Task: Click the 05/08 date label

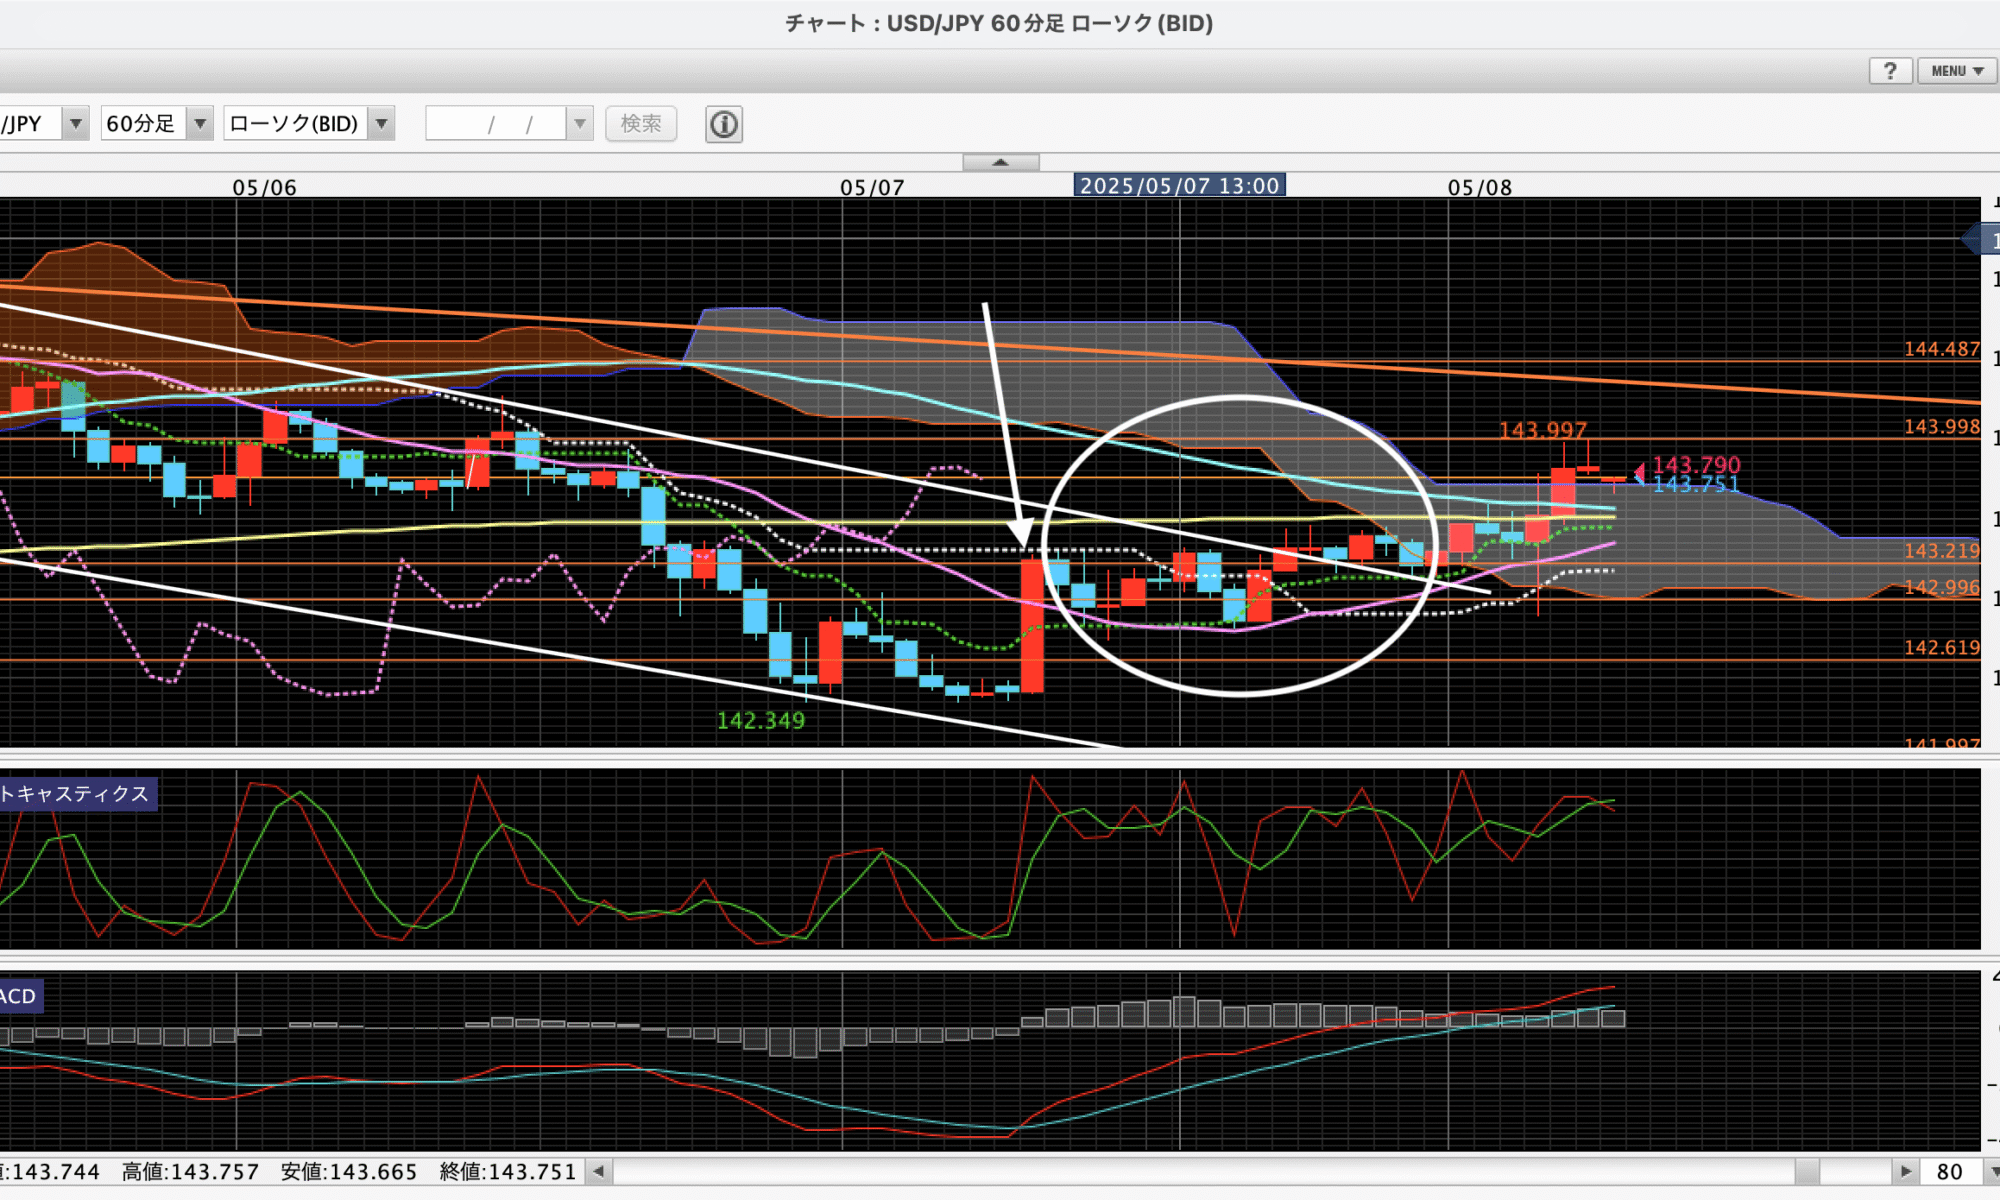Action: coord(1480,187)
